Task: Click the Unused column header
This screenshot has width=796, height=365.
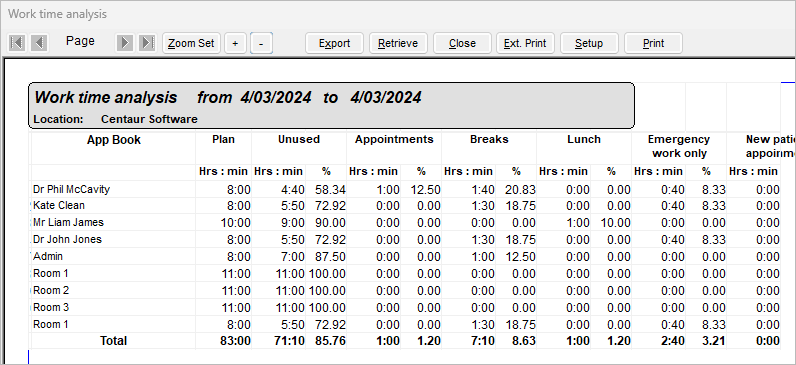Action: (x=299, y=139)
